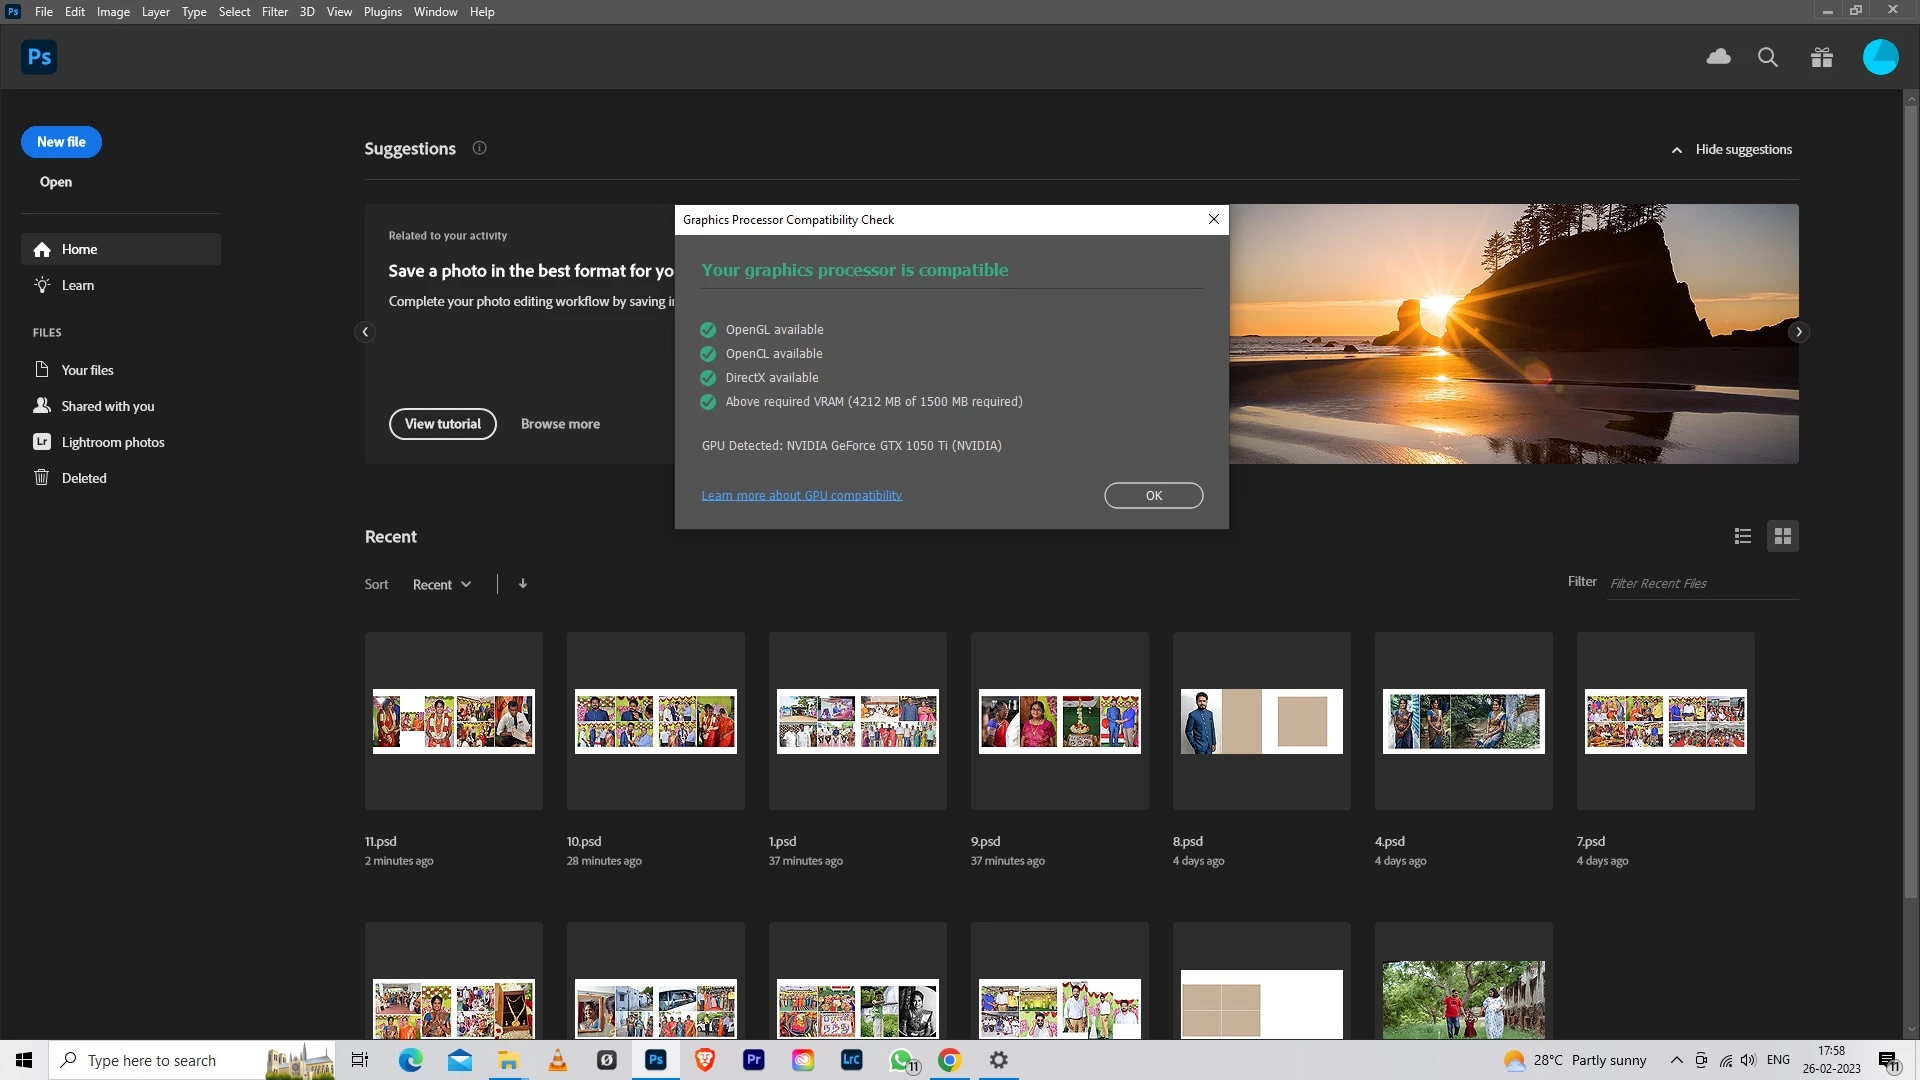Toggle sort order arrow

(522, 584)
